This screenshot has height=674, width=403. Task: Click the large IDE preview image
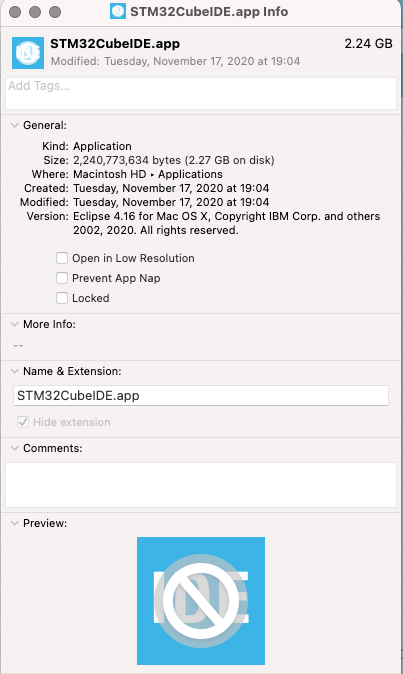point(201,601)
